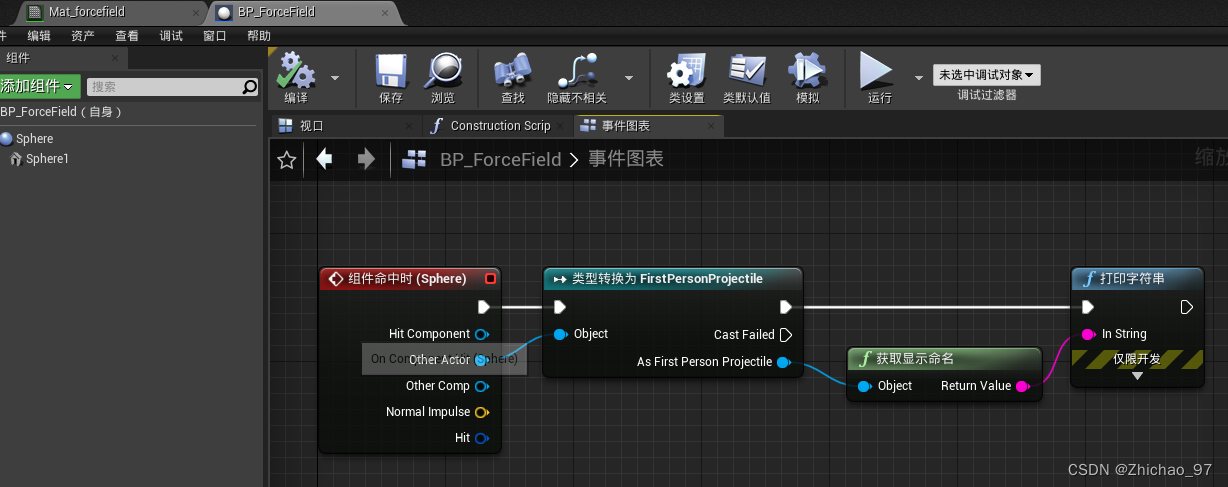Click search magnifier in components panel
Viewport: 1228px width, 487px height.
click(250, 87)
